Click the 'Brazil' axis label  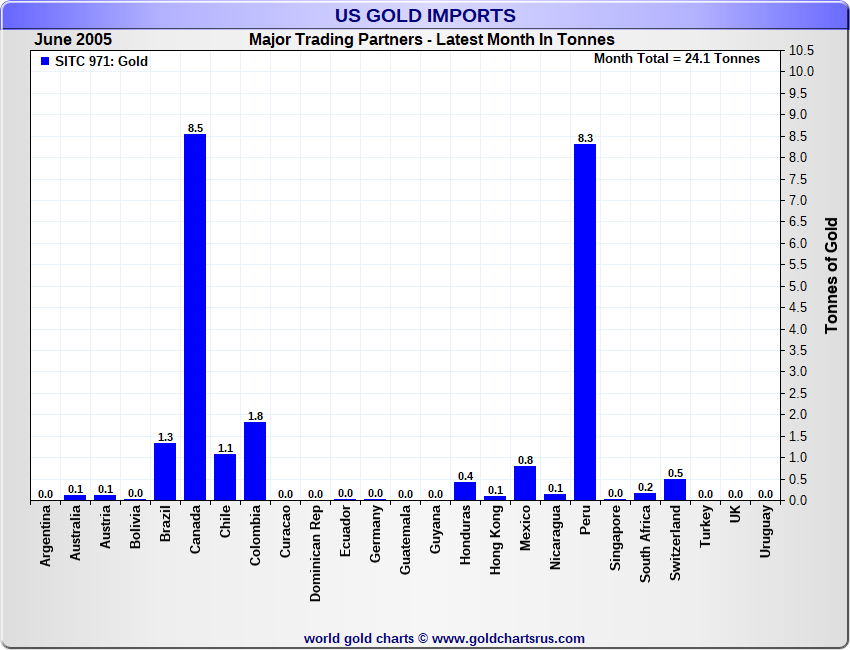click(x=165, y=523)
